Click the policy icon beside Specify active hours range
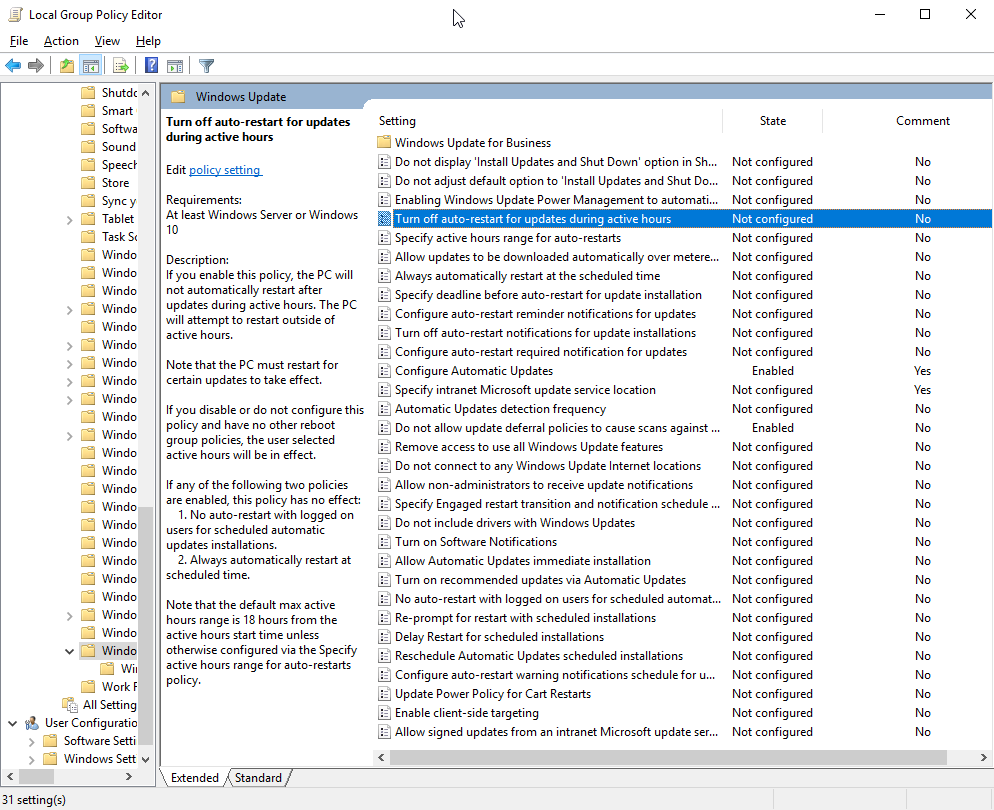The image size is (994, 810). (384, 238)
